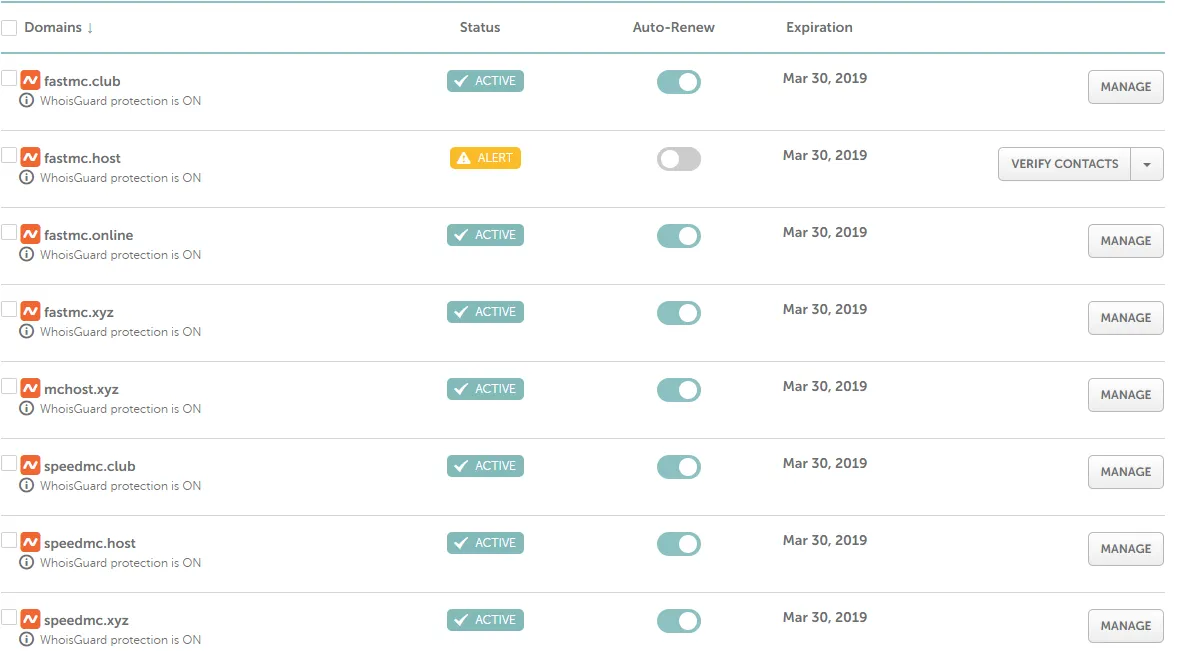Click the Namecheap logo icon beside speedmc.xyz

coord(30,619)
